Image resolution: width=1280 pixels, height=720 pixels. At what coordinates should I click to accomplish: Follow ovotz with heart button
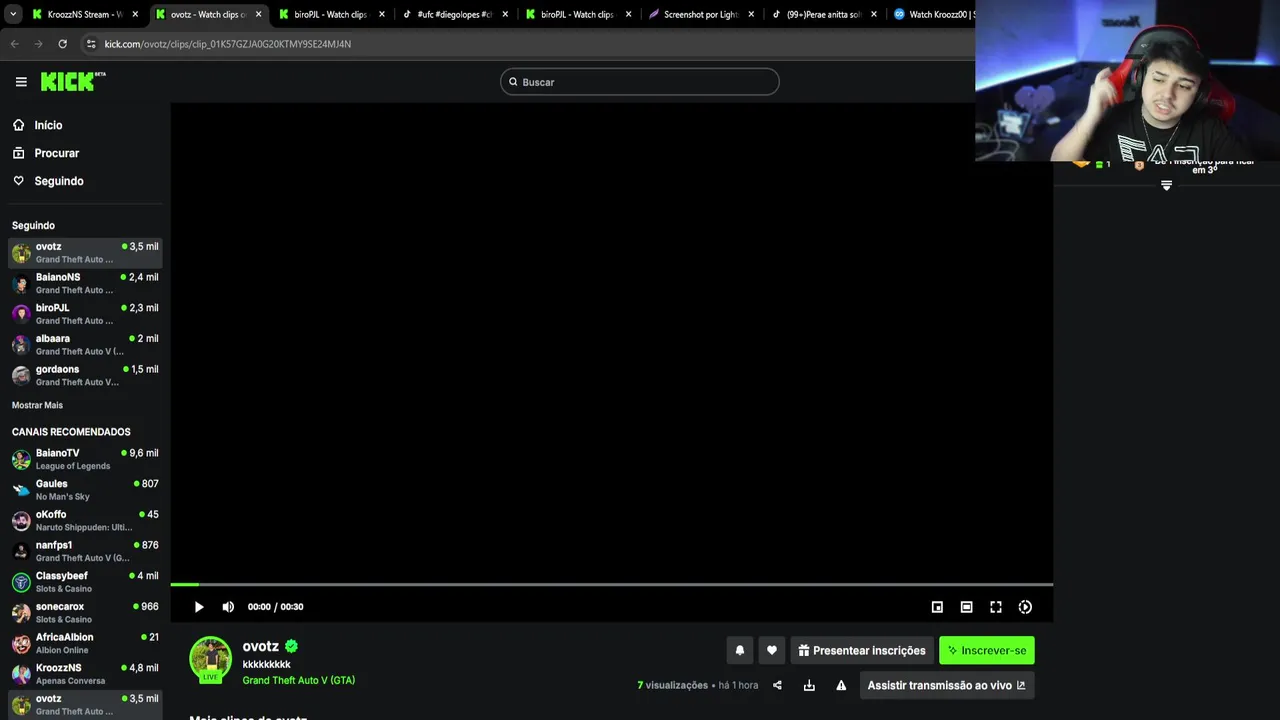[772, 650]
